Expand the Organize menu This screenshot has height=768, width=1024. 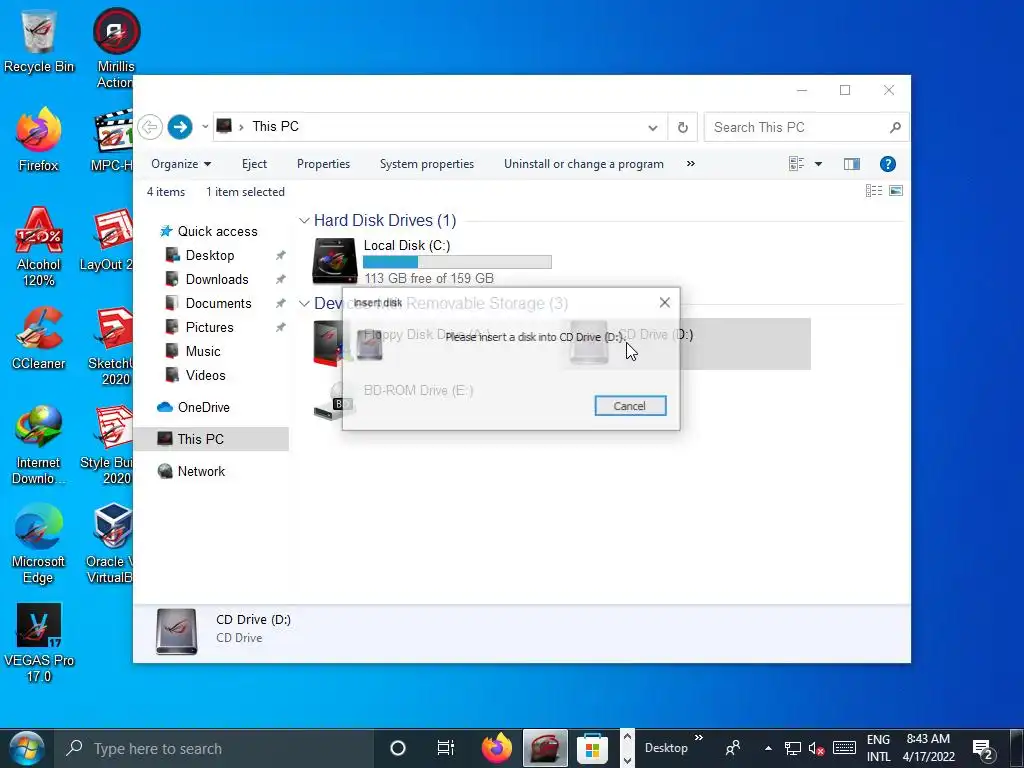[x=181, y=164]
